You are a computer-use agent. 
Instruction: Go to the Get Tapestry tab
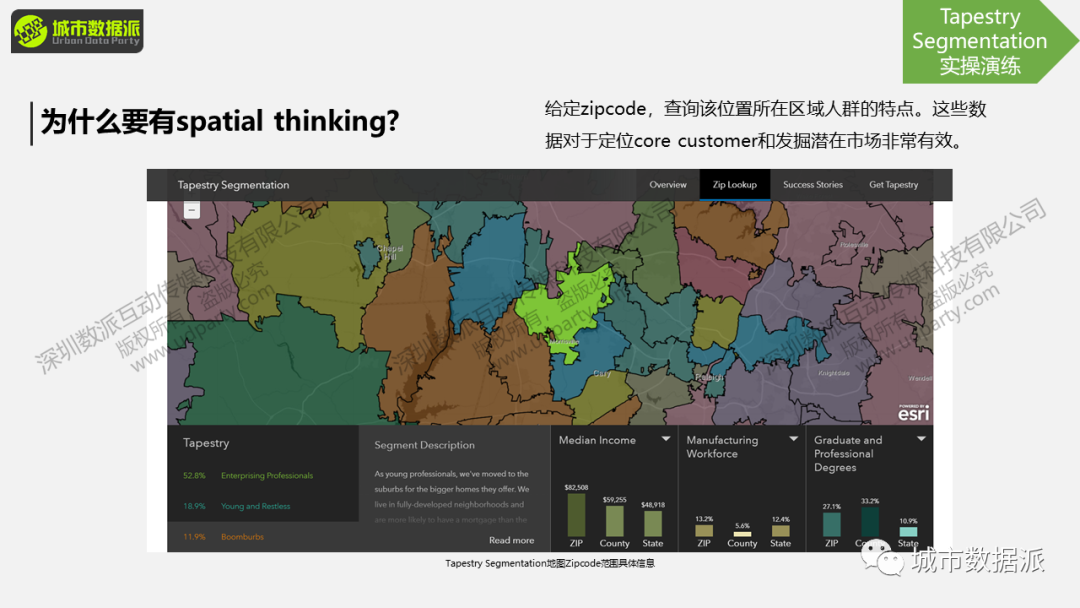[893, 185]
